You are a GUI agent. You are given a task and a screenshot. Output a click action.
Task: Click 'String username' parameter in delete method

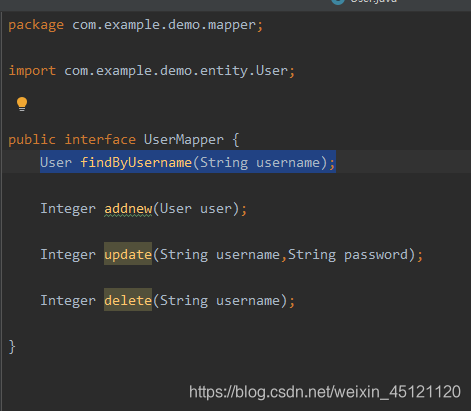[220, 301]
